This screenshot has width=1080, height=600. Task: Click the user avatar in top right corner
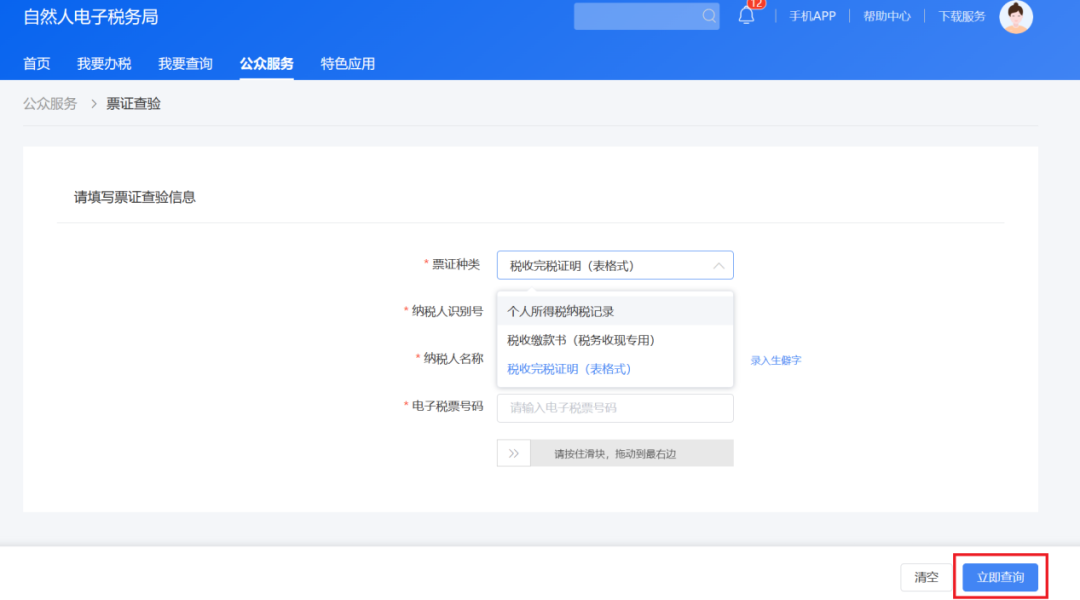point(1016,17)
